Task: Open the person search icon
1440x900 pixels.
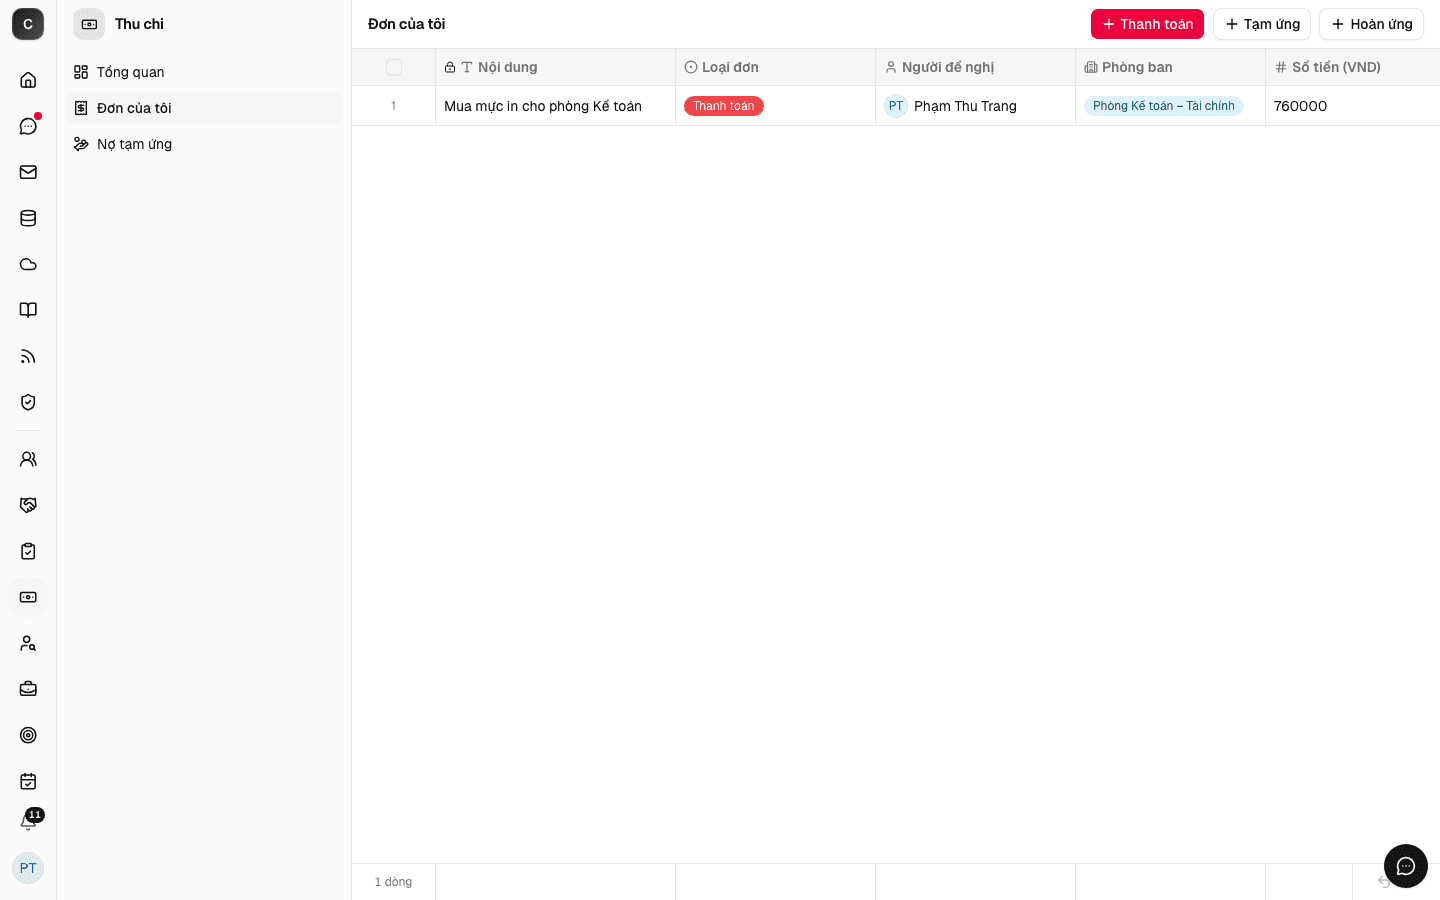Action: click(28, 643)
